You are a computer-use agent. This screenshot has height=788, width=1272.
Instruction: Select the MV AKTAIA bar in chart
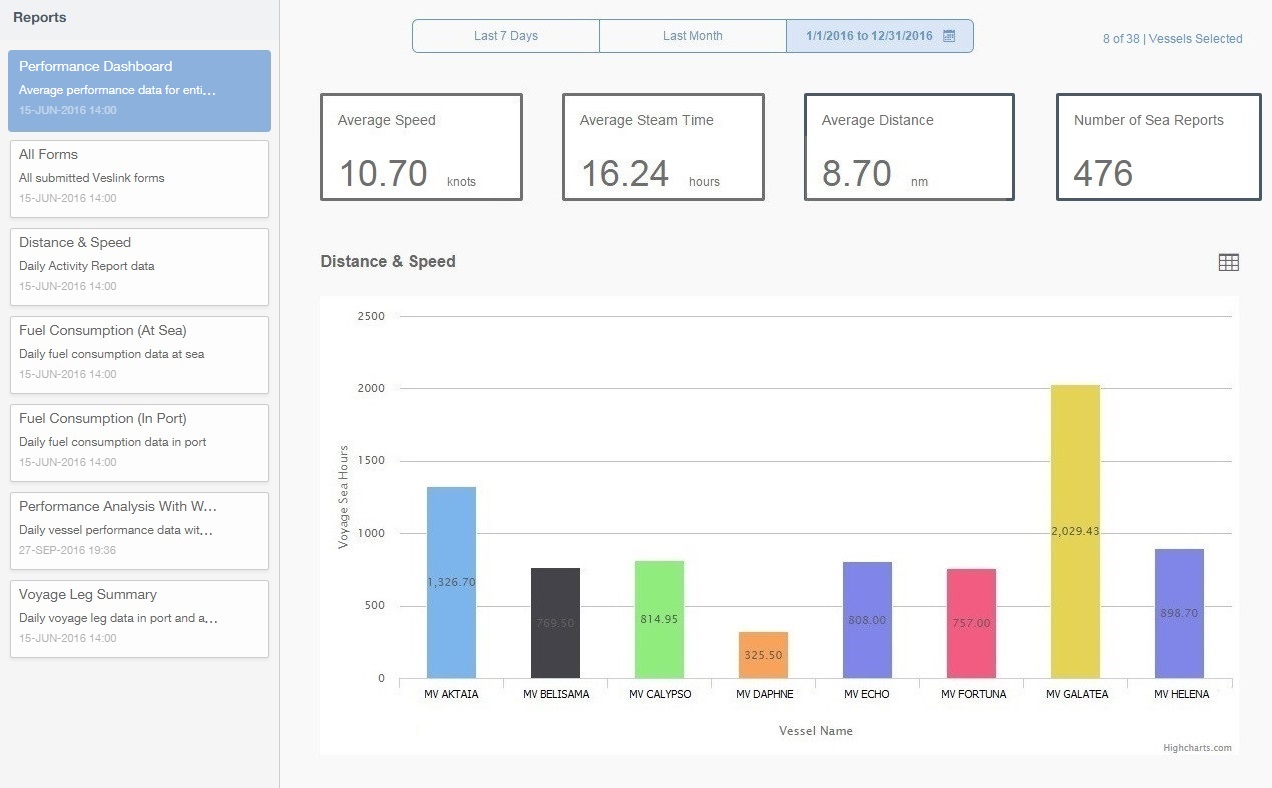pos(452,580)
